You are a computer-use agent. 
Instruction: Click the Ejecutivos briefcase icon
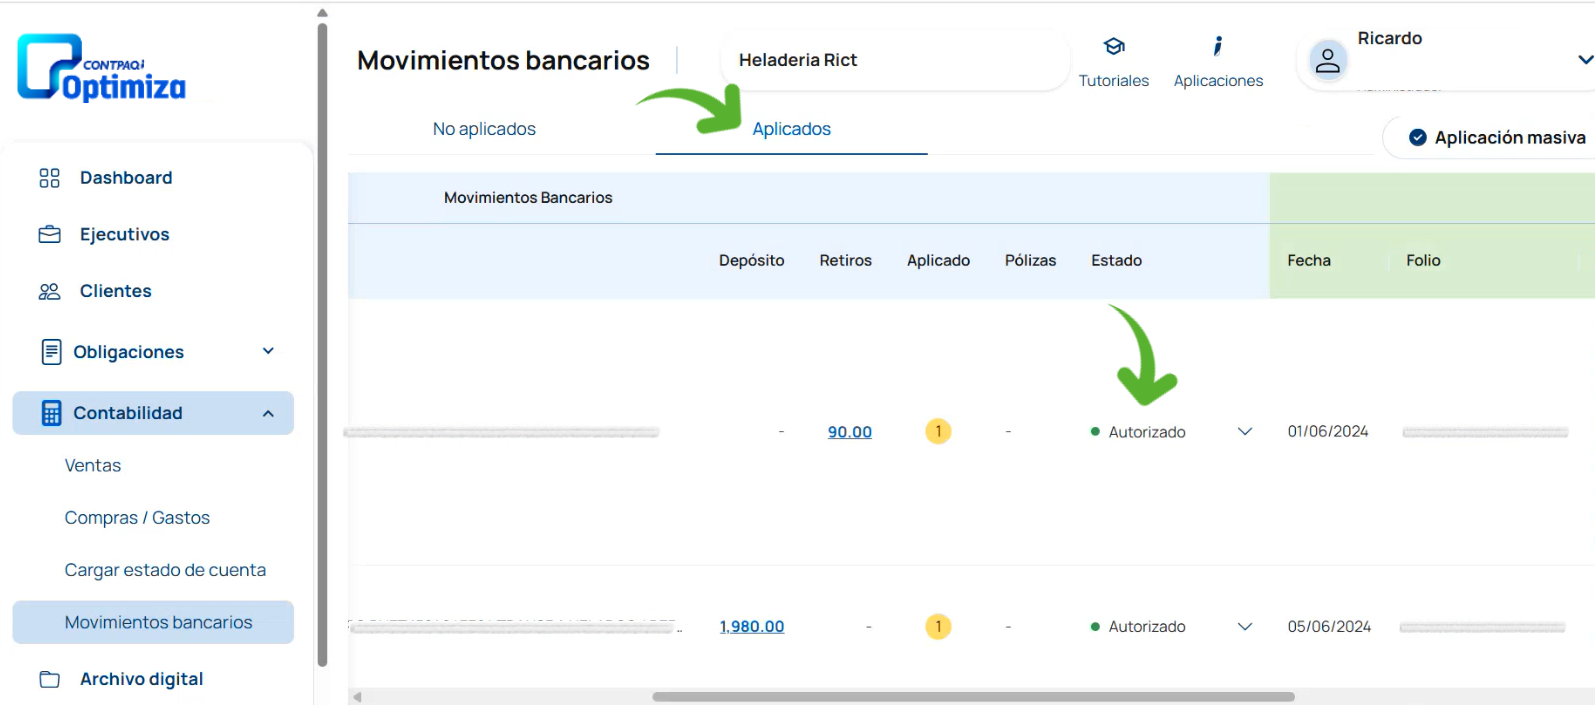point(49,235)
